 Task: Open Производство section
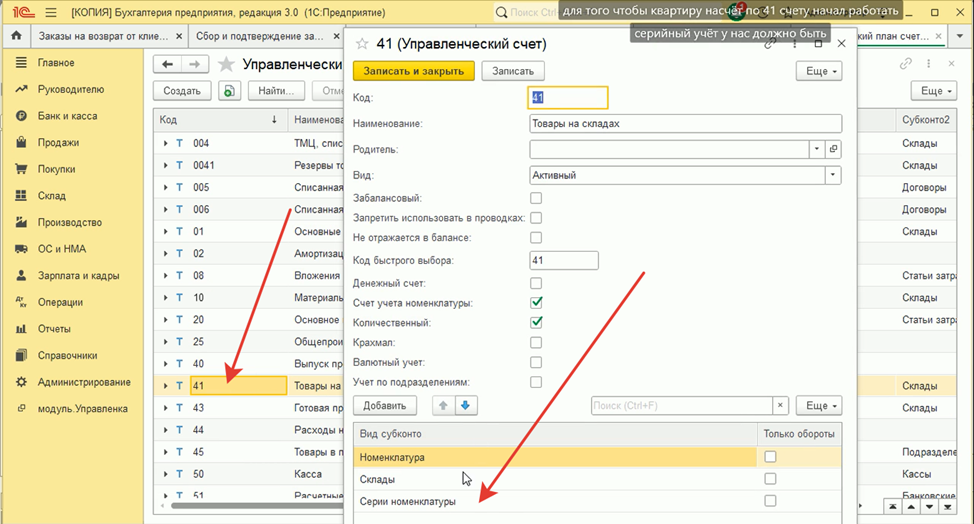(70, 222)
